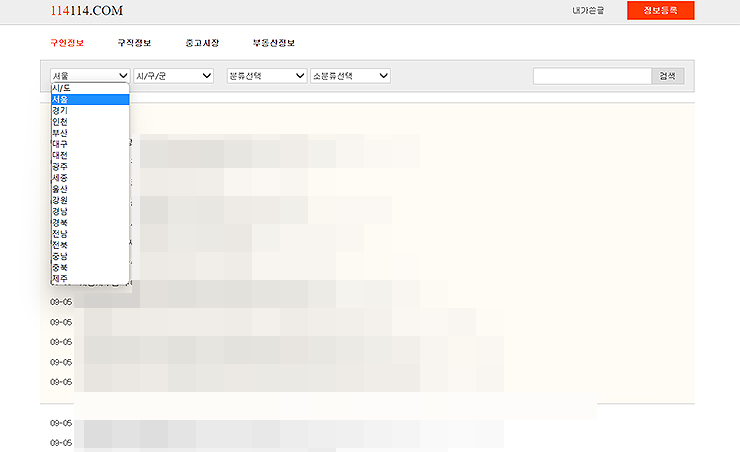Pick 경북 from the region list
This screenshot has width=740, height=452.
tap(90, 223)
